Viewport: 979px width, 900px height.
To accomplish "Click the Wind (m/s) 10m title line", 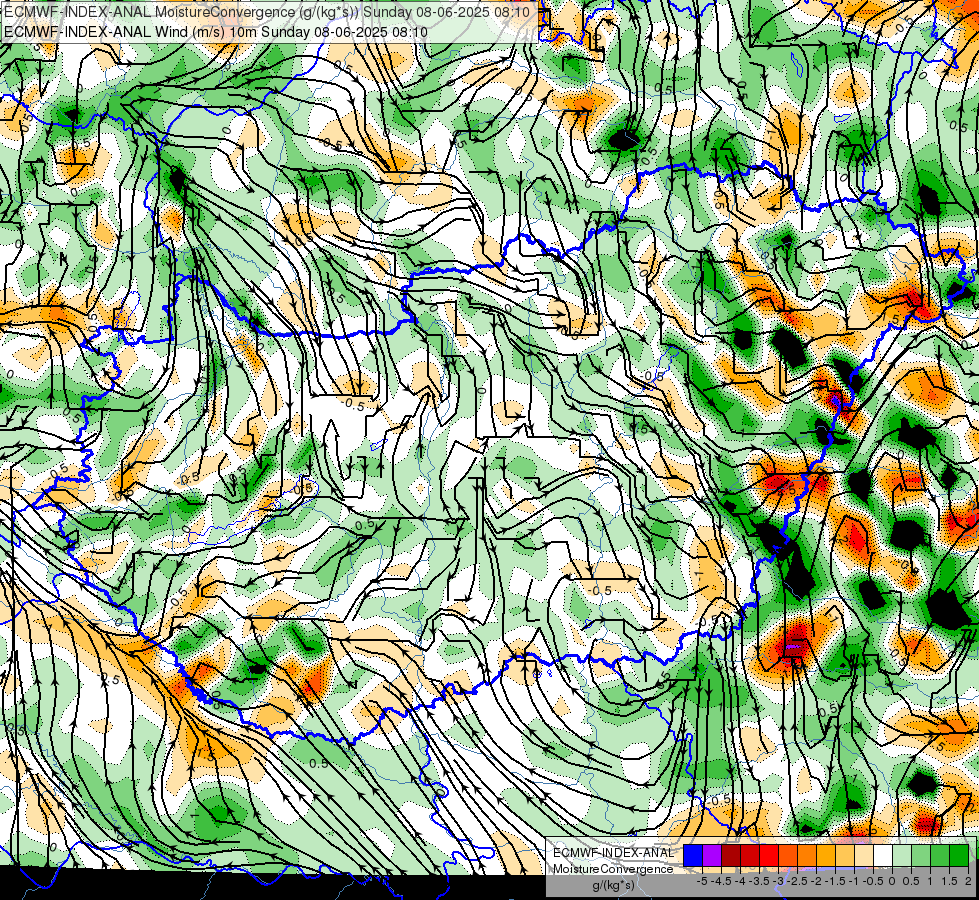I will point(216,31).
